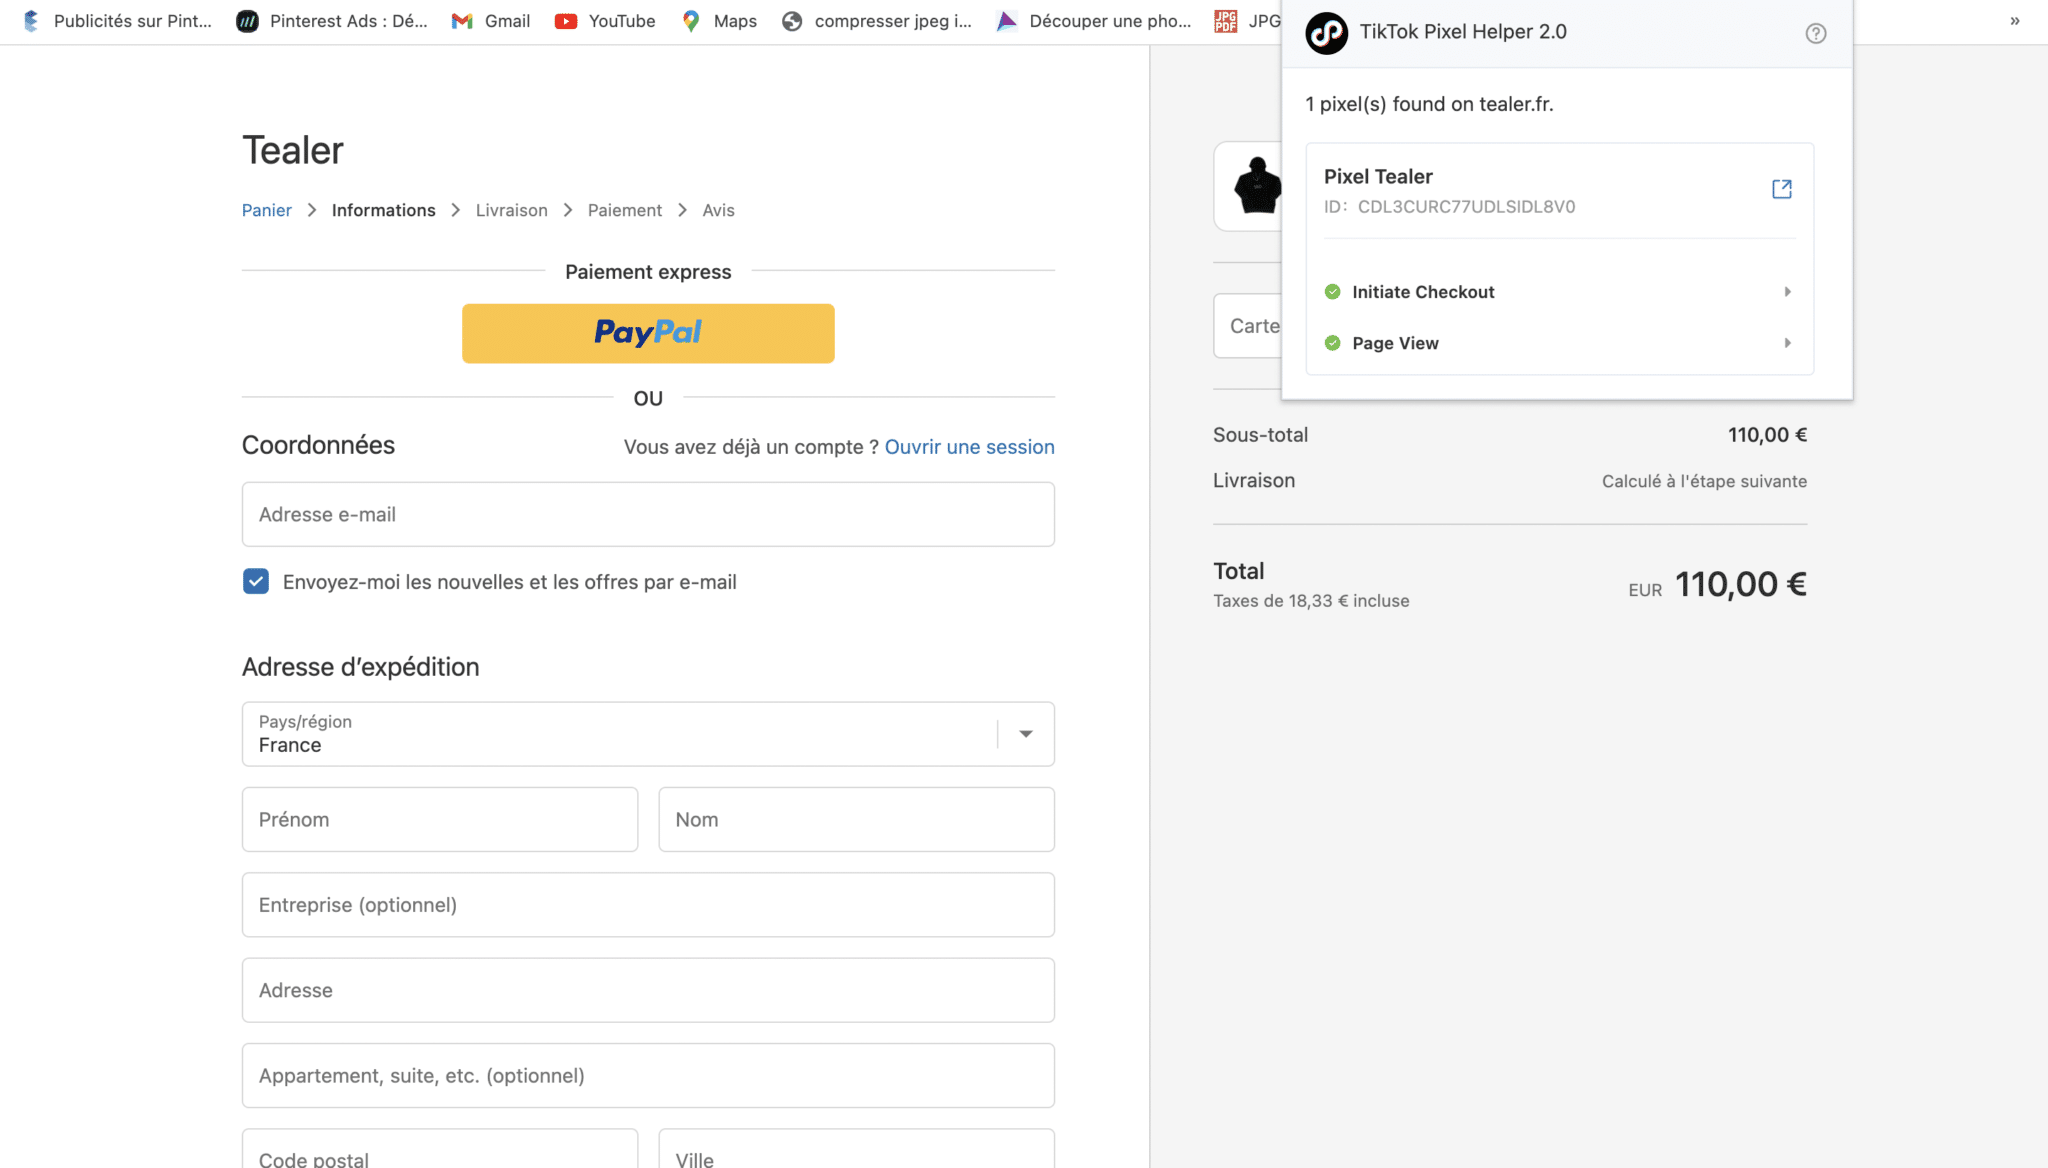
Task: Open the YouTube bookmark
Action: [605, 21]
